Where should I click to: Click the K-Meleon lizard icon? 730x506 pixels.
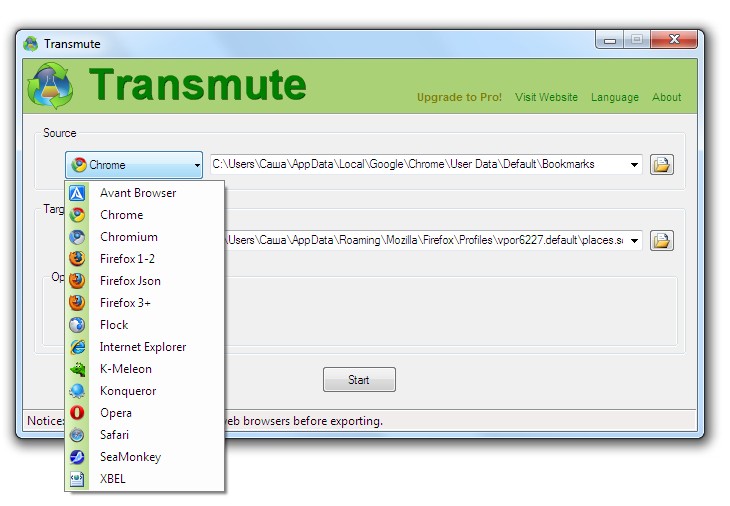point(77,369)
